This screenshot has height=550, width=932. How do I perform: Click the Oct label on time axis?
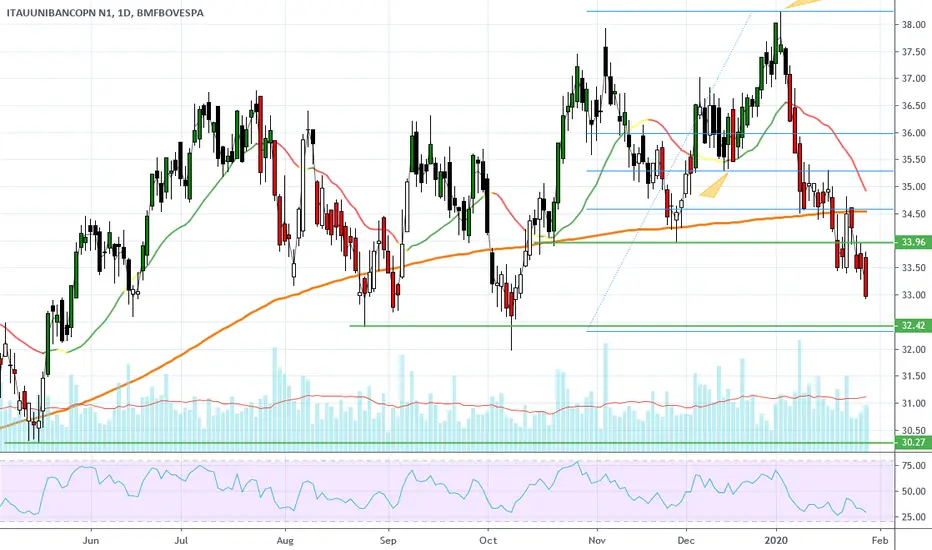488,540
